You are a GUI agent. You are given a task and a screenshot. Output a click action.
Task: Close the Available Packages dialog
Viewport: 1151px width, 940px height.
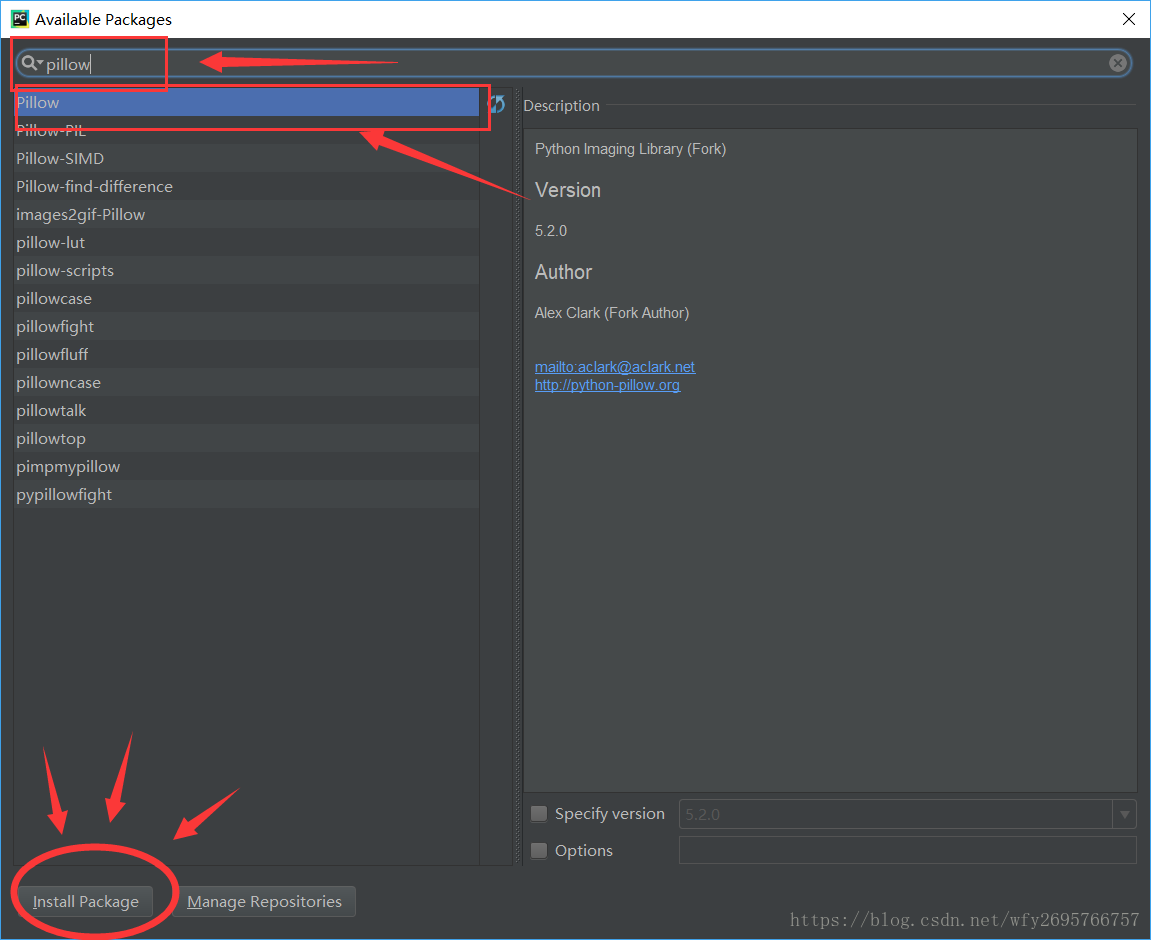click(x=1128, y=19)
